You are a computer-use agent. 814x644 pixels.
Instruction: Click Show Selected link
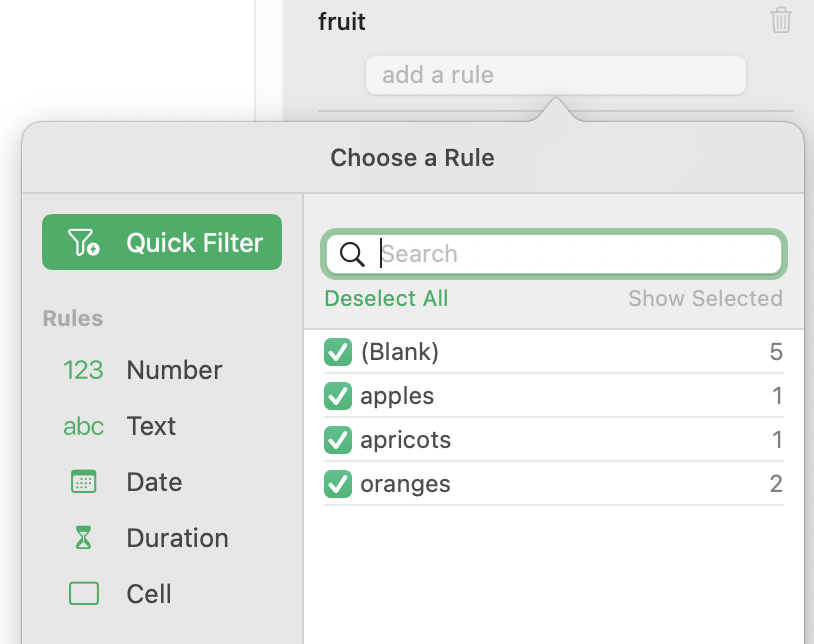706,298
